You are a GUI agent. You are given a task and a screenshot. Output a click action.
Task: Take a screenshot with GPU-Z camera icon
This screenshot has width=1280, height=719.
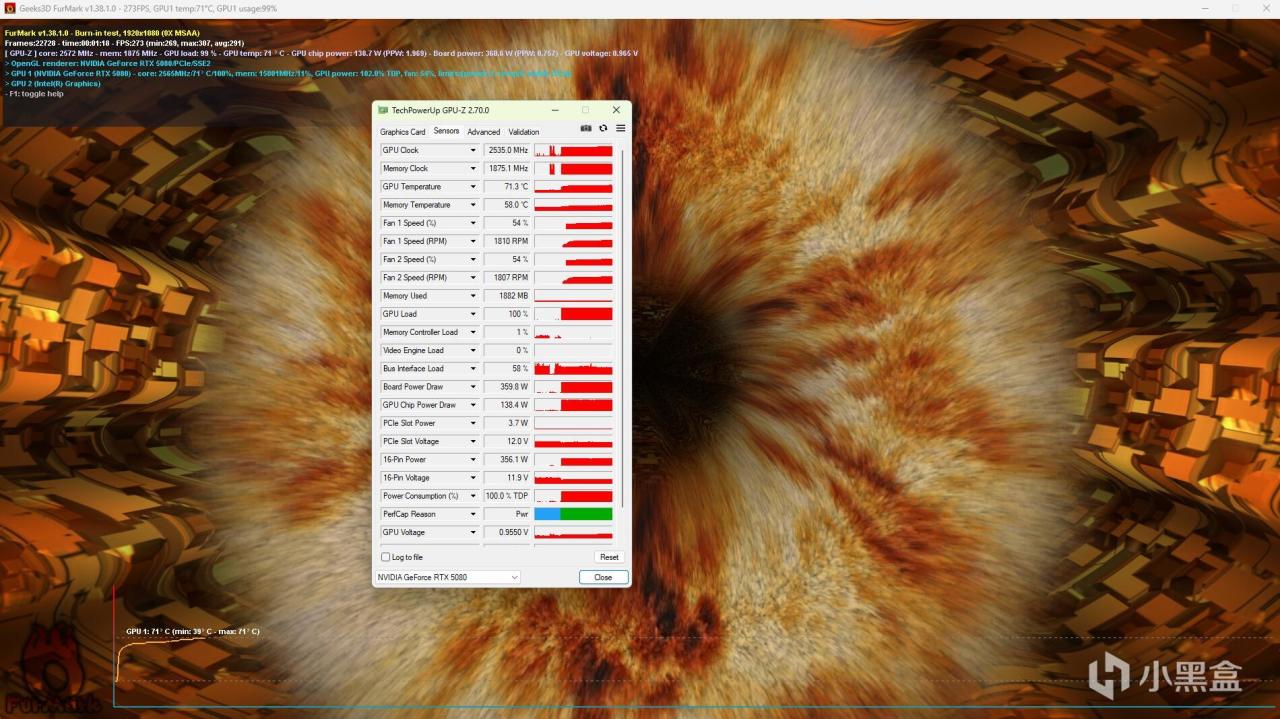pyautogui.click(x=586, y=128)
